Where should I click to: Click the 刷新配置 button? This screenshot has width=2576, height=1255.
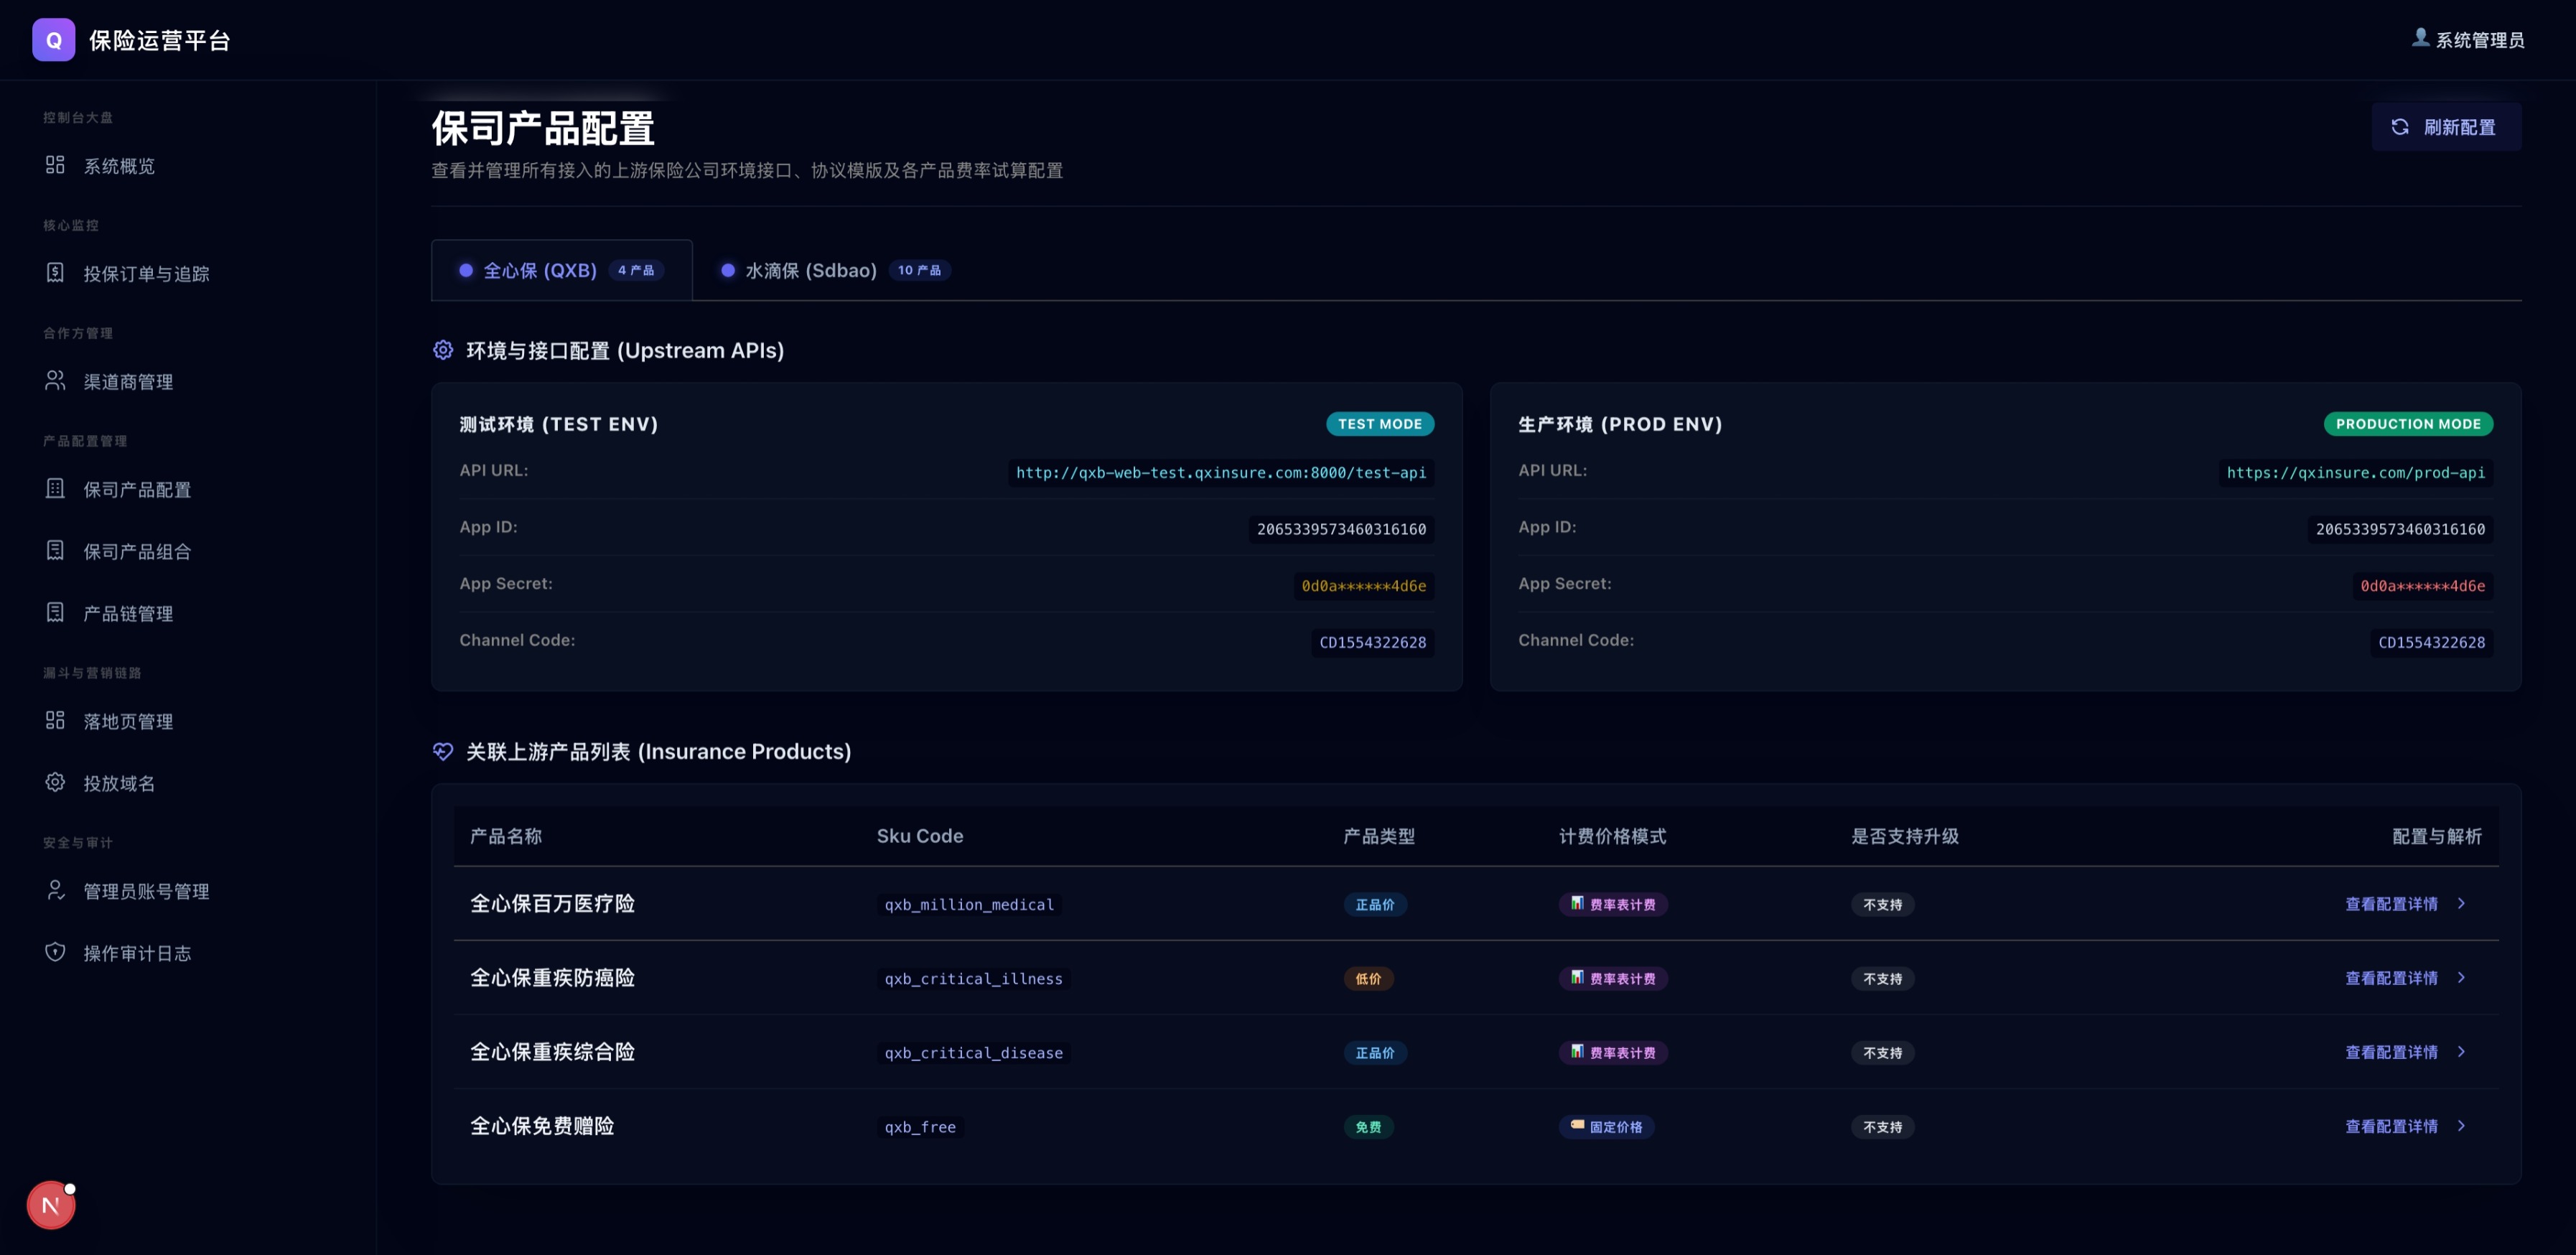click(2446, 127)
